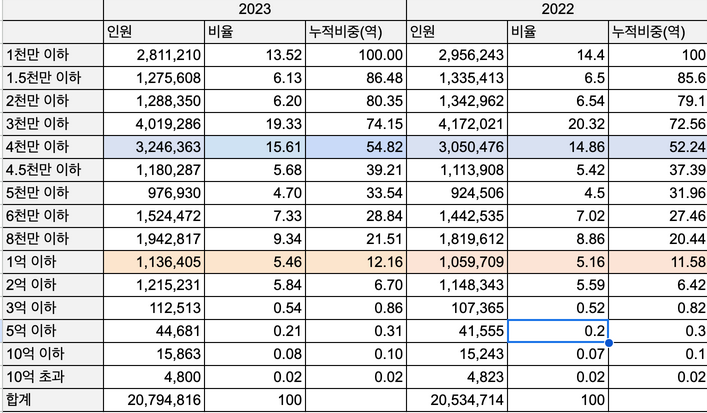Click the cell containing 1,180,287
Screen dimensions: 707x413
pos(154,170)
